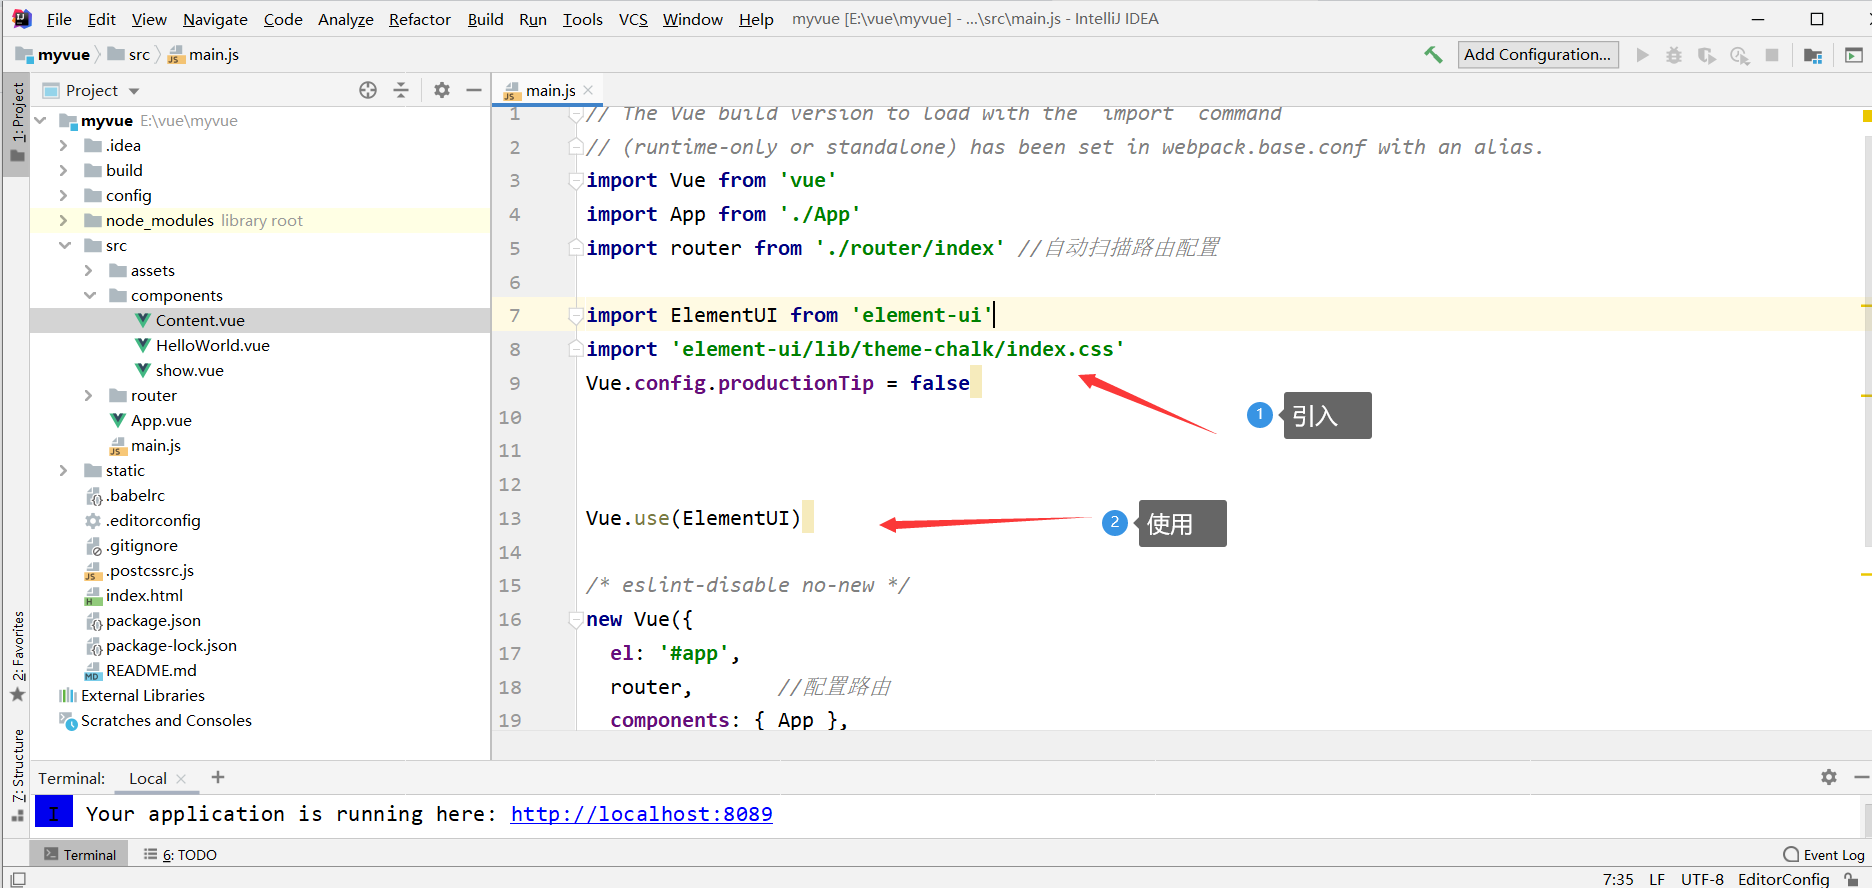The width and height of the screenshot is (1872, 888).
Task: Open HelloWorld.vue file
Action: 212,345
